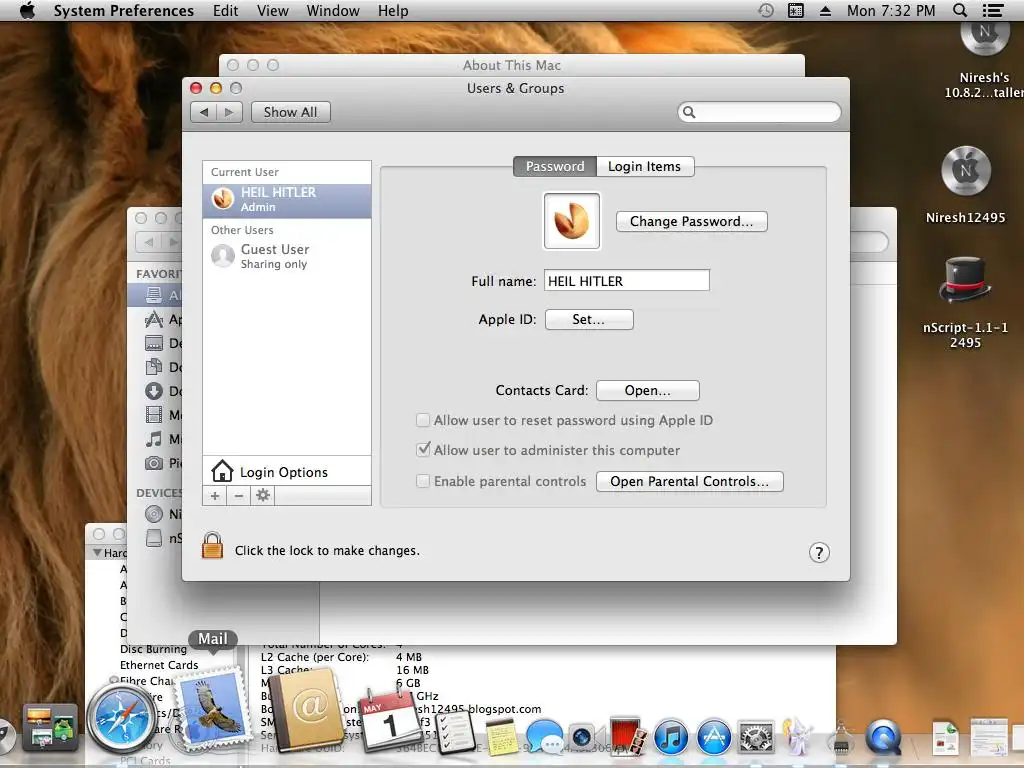Open the Apple menu
This screenshot has width=1024, height=768.
27,10
